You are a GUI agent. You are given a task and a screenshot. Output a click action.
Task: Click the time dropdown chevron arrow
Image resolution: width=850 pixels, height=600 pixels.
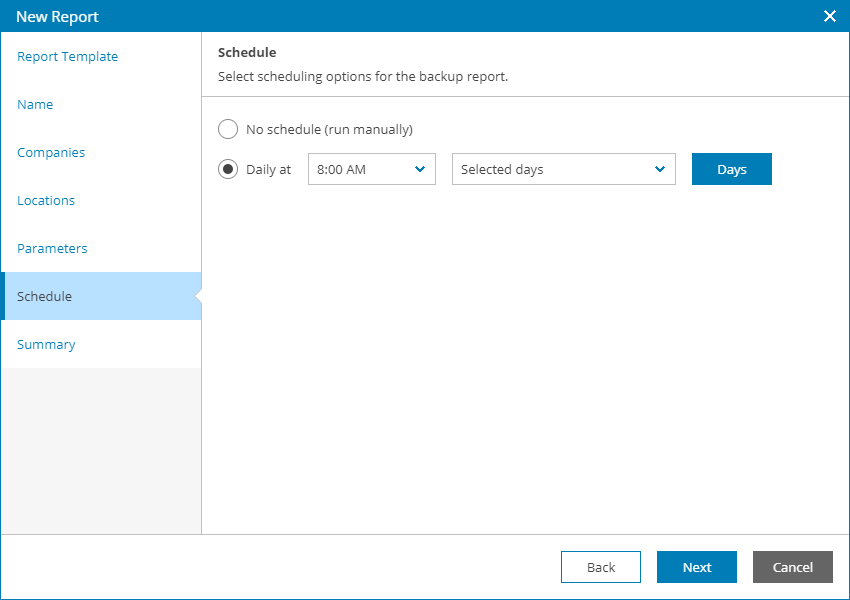coord(420,169)
